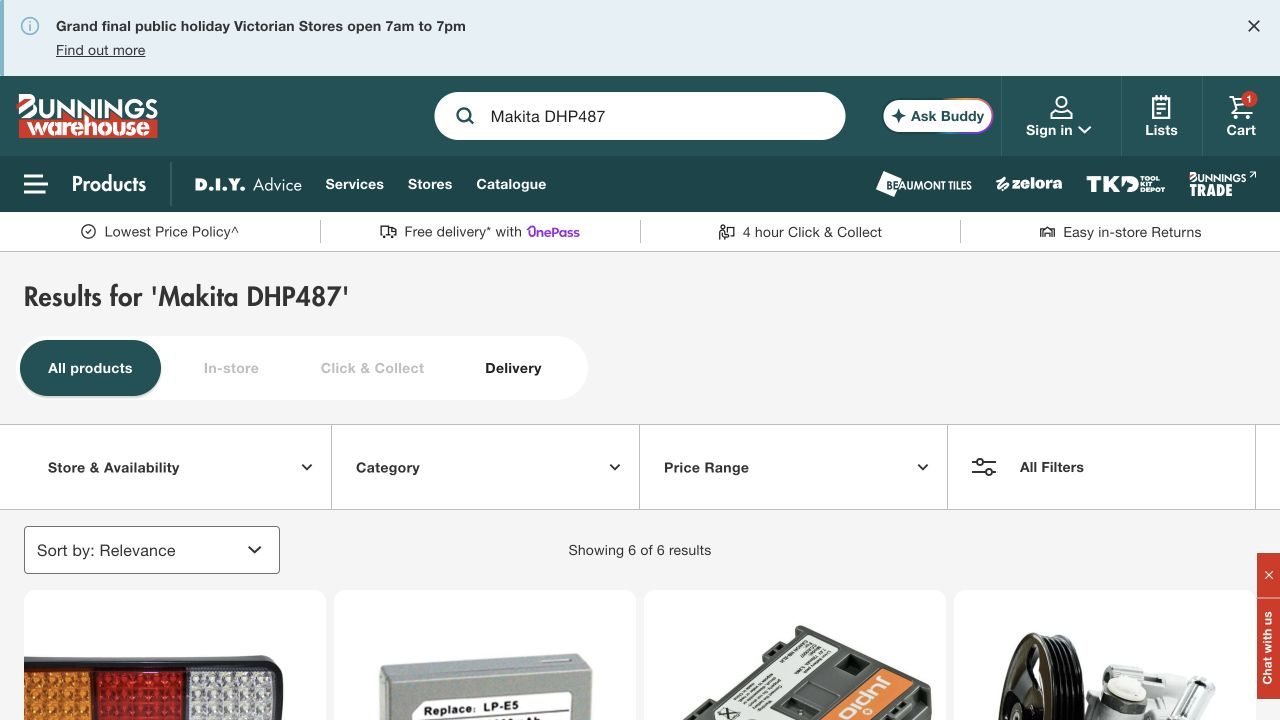1280x720 pixels.
Task: Select the All products filter pill
Action: click(90, 368)
